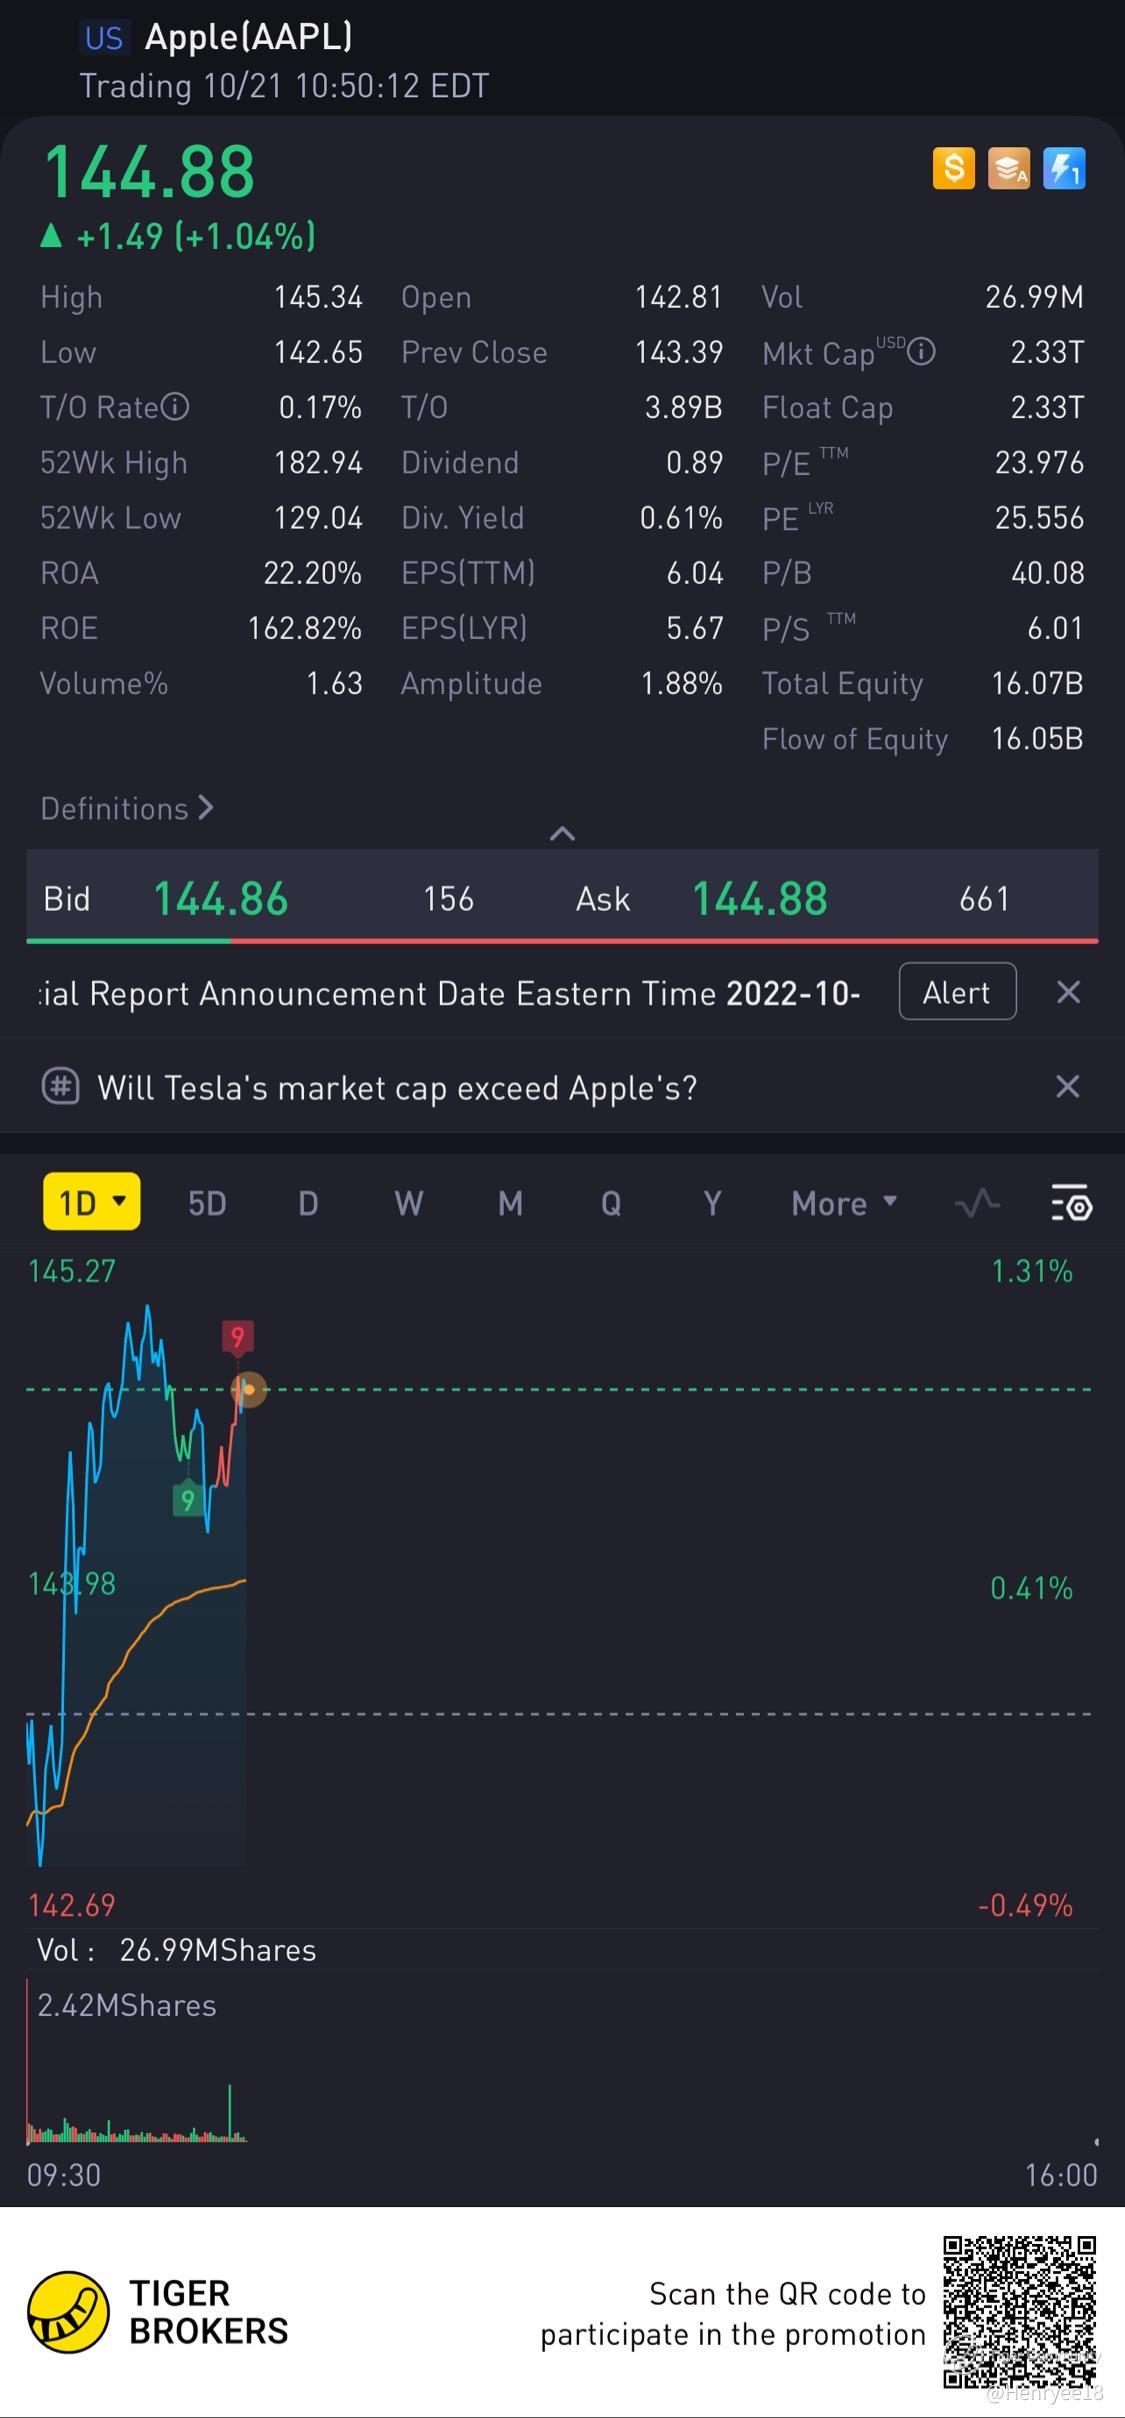Open the Financial Report Announcement Date text
The width and height of the screenshot is (1125, 2418).
(450, 993)
